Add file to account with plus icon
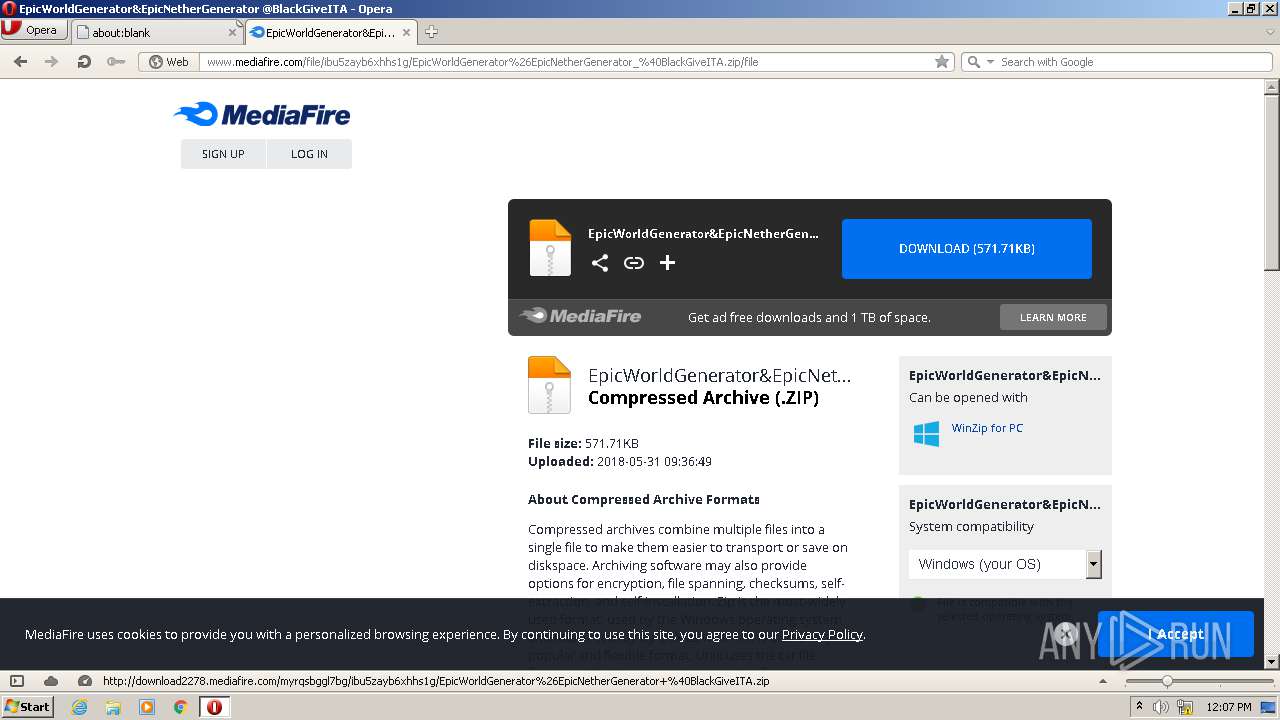The width and height of the screenshot is (1280, 720). 668,262
